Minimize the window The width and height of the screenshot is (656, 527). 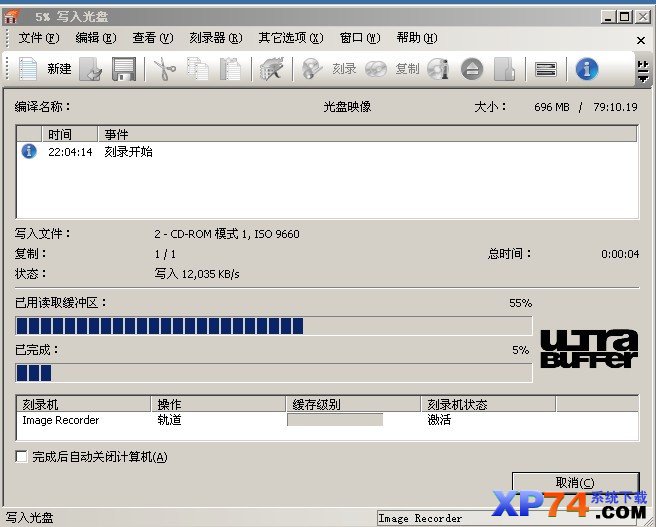pyautogui.click(x=608, y=17)
